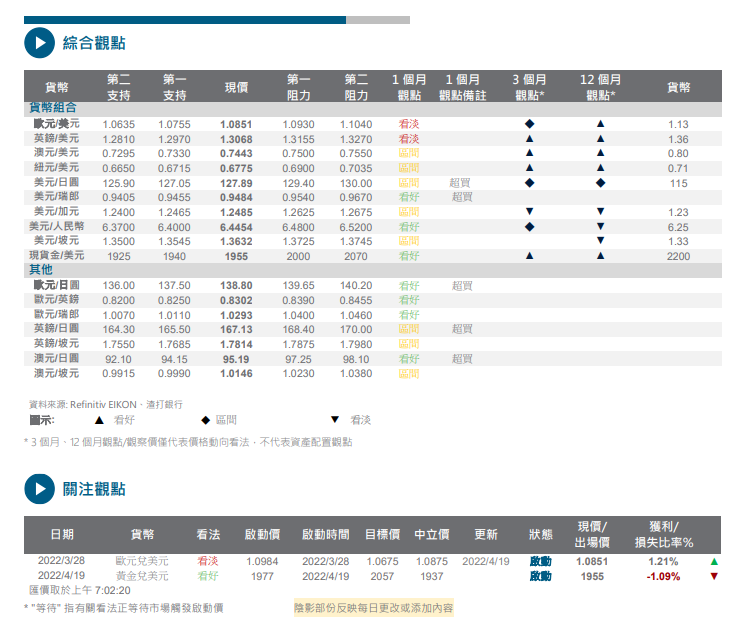Viewport: 741px width, 637px height.
Task: Click the 12-month diamond marker for 美元/日圓
Action: click(x=600, y=183)
